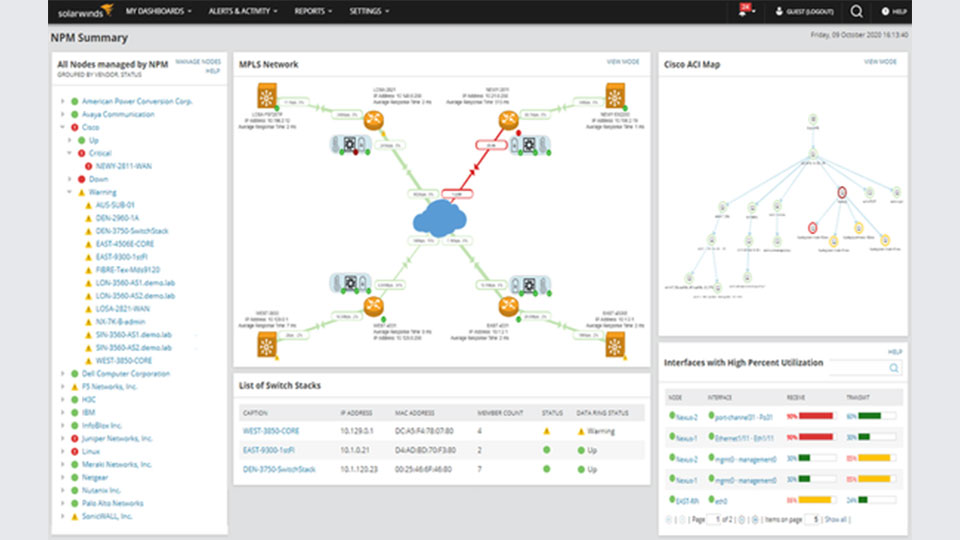Open the EAST-4506E-CORE node in tree

125,244
